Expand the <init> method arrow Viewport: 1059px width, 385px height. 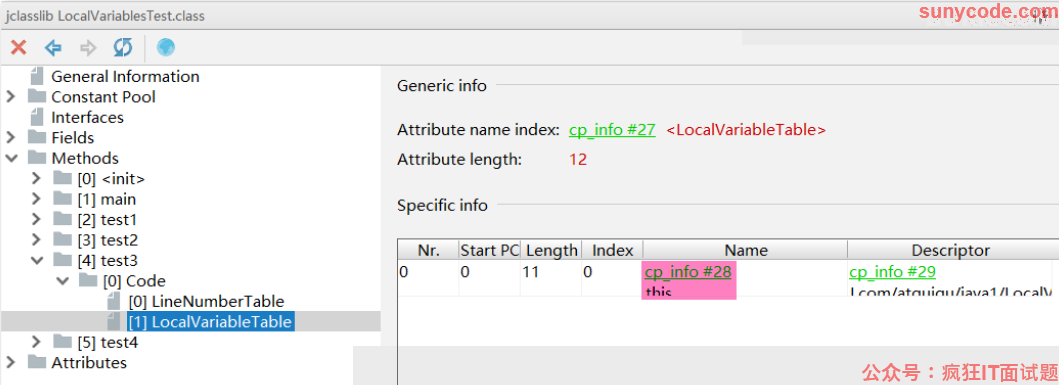point(36,179)
